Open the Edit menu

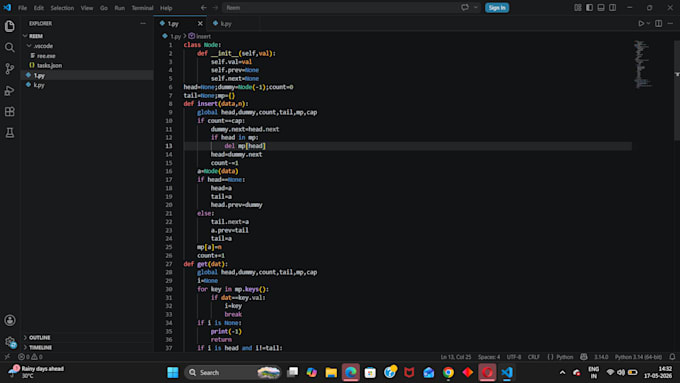click(39, 8)
